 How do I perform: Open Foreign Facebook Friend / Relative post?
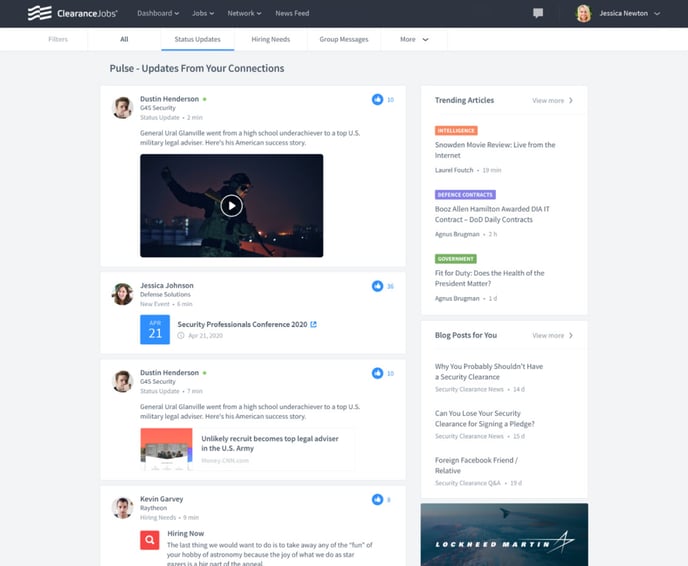tap(477, 465)
